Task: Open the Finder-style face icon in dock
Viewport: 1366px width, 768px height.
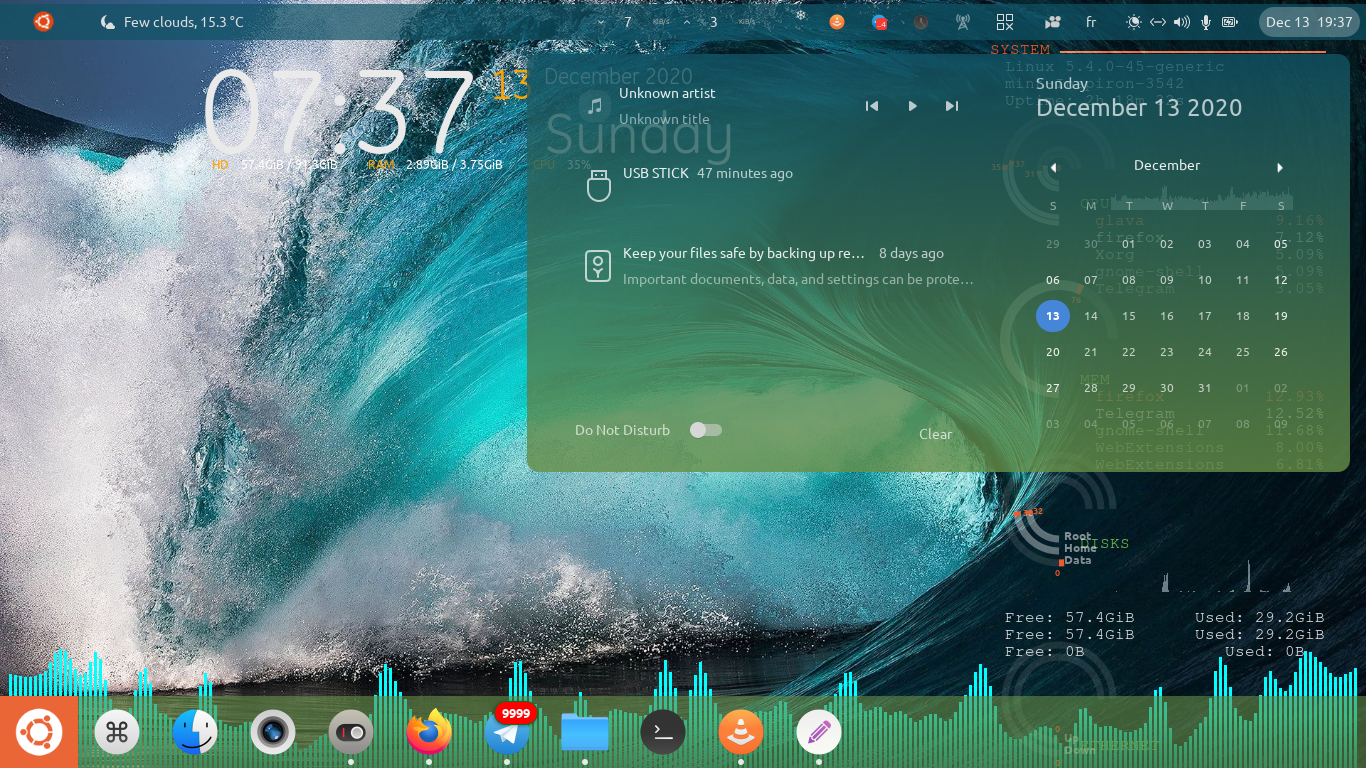Action: pyautogui.click(x=195, y=733)
